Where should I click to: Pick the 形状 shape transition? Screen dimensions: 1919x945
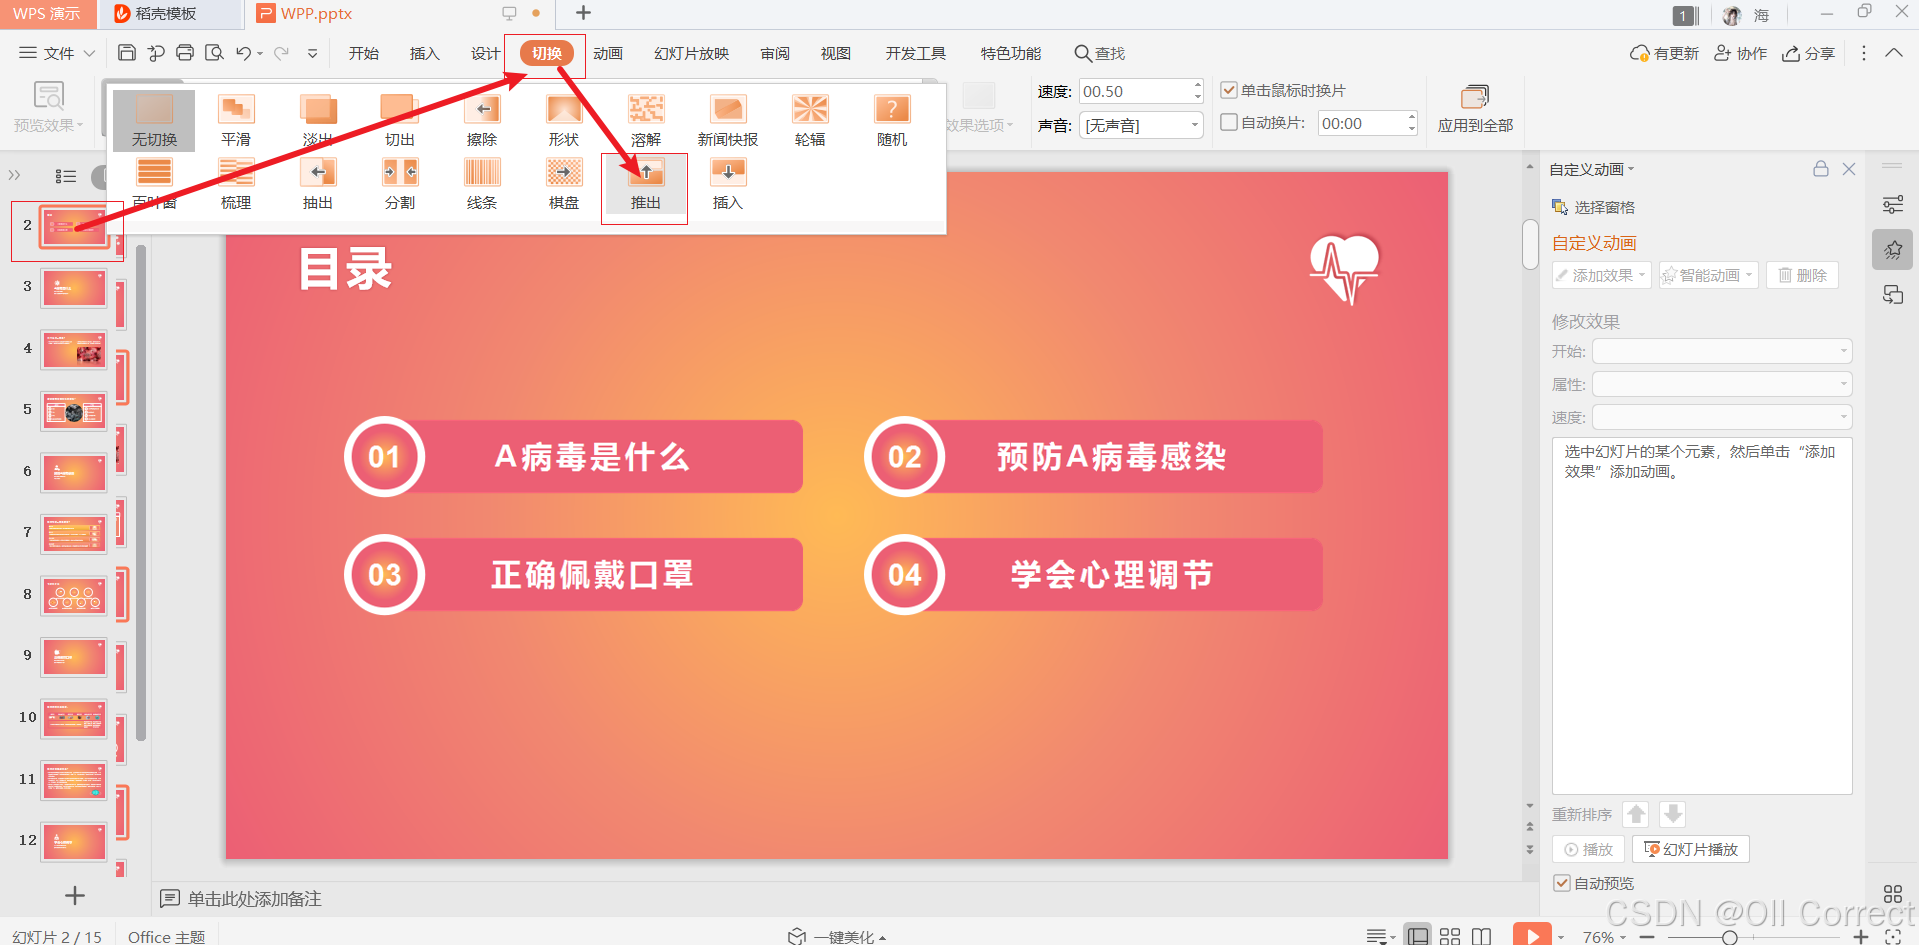coord(564,119)
